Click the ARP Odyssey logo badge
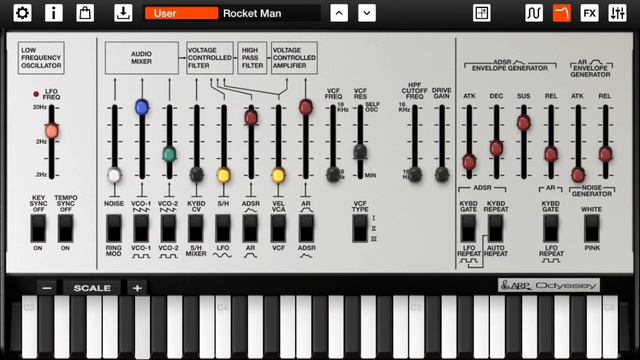Image resolution: width=640 pixels, height=360 pixels. (x=549, y=285)
